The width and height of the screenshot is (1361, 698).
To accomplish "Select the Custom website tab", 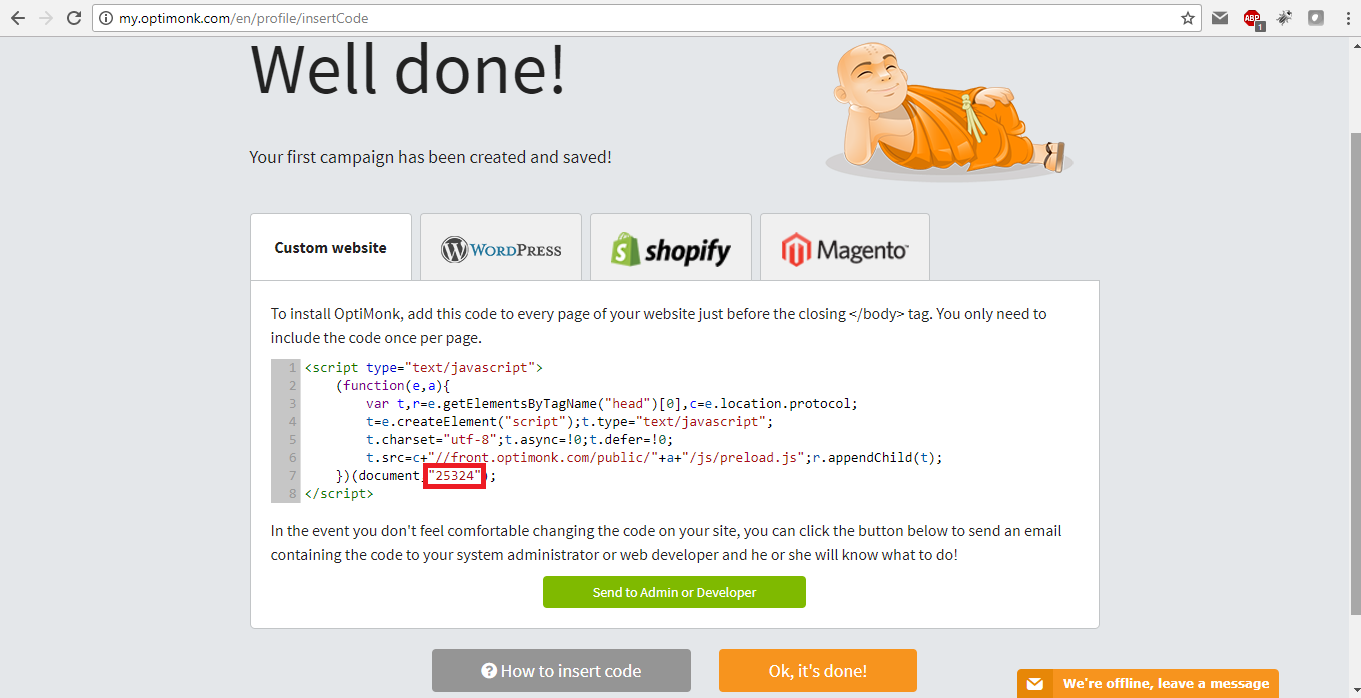I will pyautogui.click(x=331, y=247).
